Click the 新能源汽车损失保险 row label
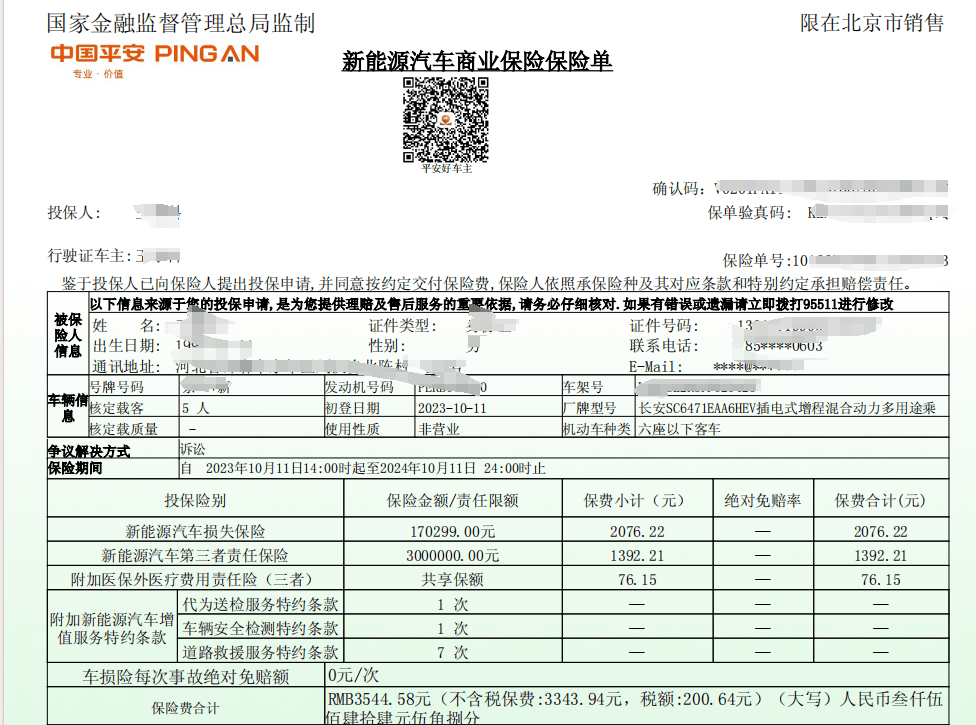Viewport: 976px width, 725px height. click(x=195, y=532)
